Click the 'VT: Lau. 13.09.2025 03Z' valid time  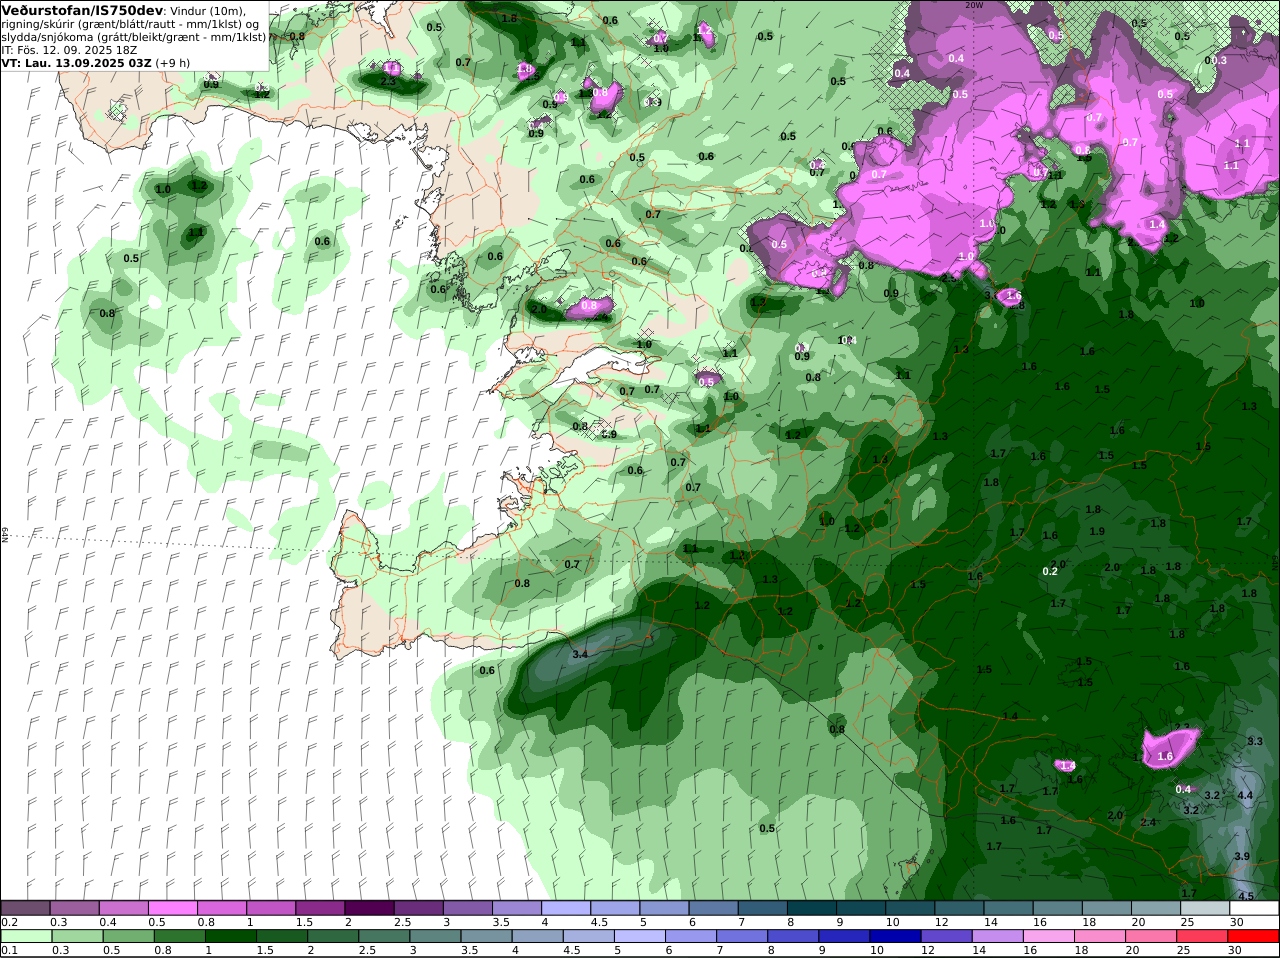coord(76,62)
